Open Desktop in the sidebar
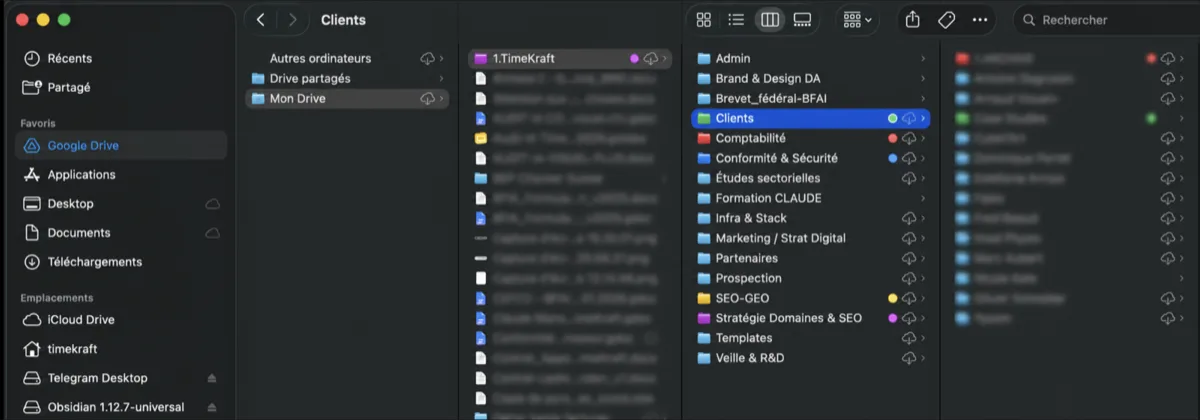The height and width of the screenshot is (420, 1200). click(x=121, y=203)
